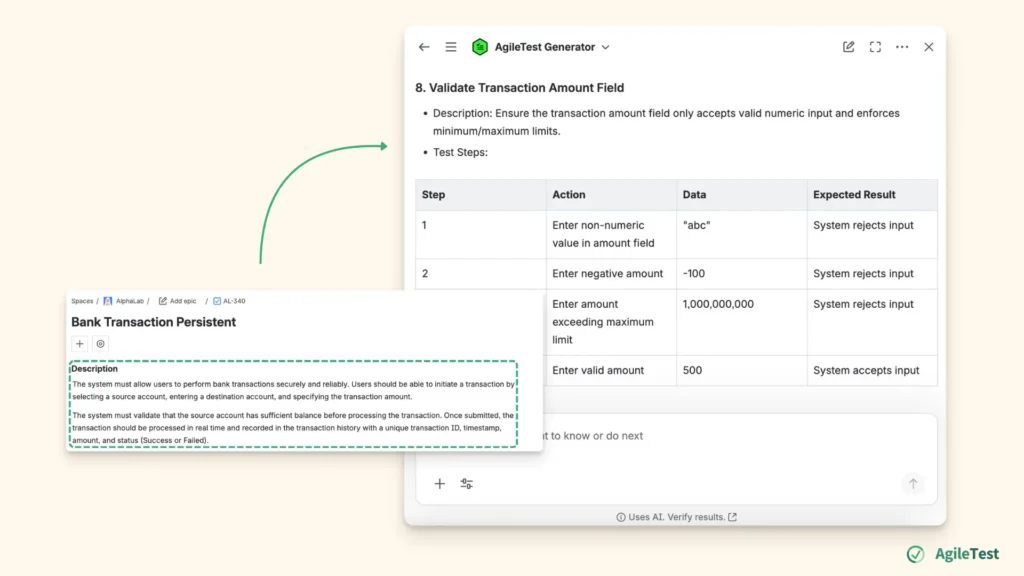Click the Add epic breadcrumb

pyautogui.click(x=183, y=301)
